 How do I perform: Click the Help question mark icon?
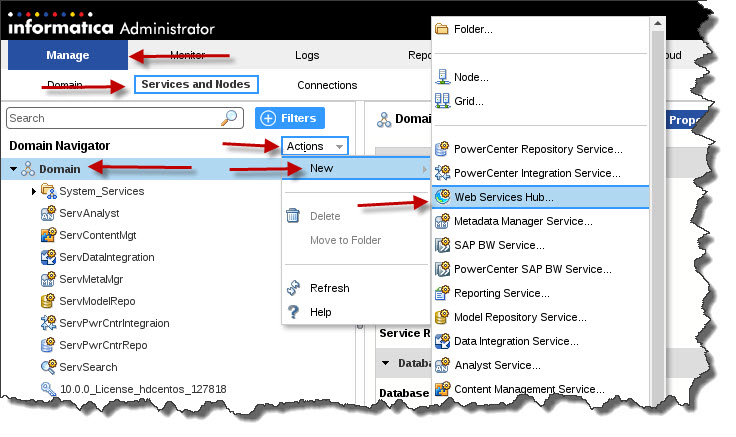(x=293, y=312)
